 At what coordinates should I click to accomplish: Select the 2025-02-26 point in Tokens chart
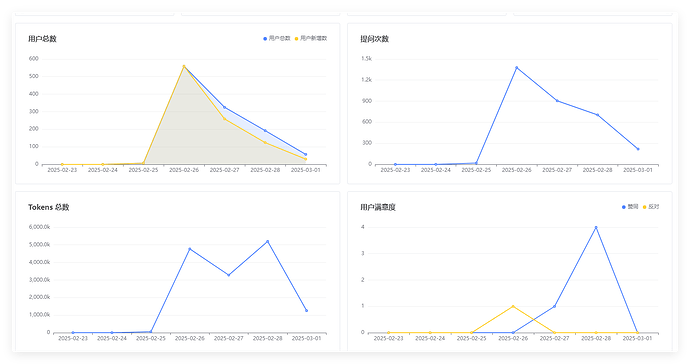190,249
